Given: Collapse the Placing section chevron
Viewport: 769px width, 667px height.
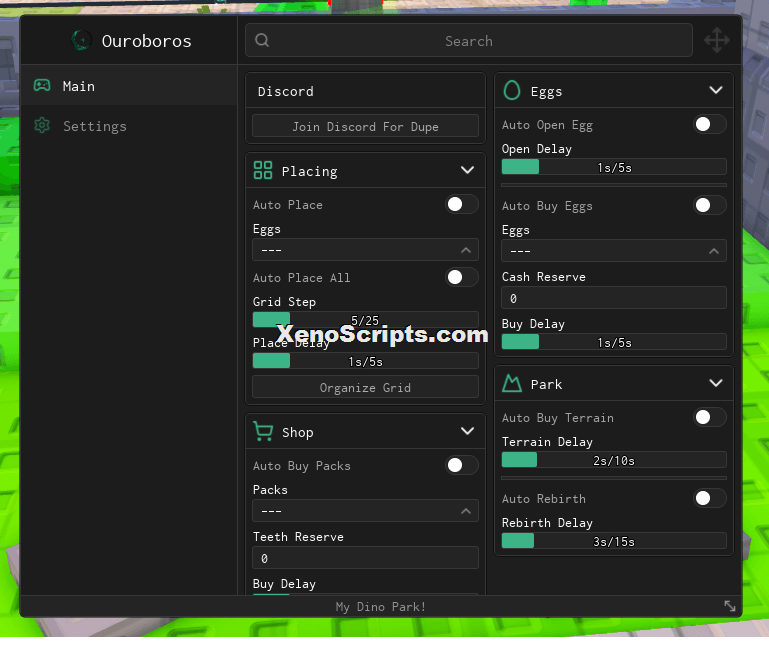Looking at the screenshot, I should point(467,170).
